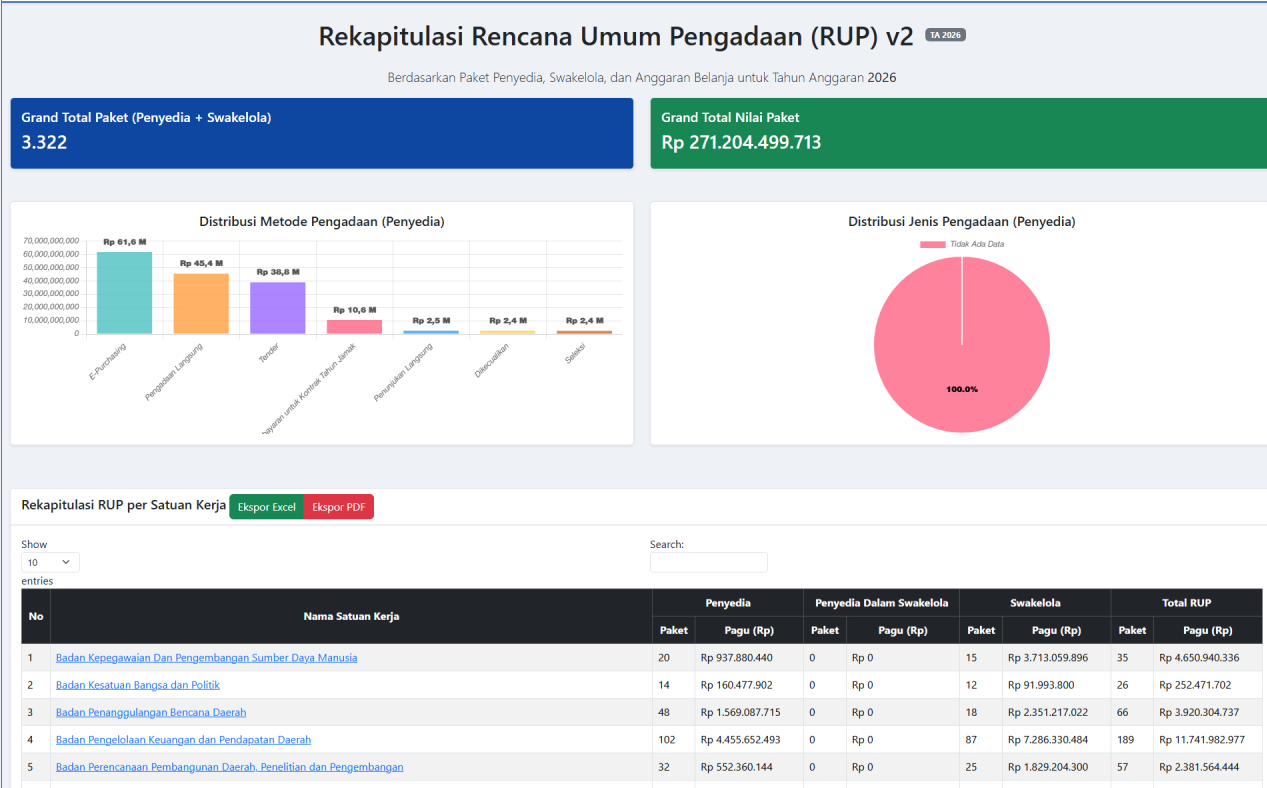Sort by Nama Satuan Kerja column header
Screen dimensions: 1267x788
coord(351,616)
